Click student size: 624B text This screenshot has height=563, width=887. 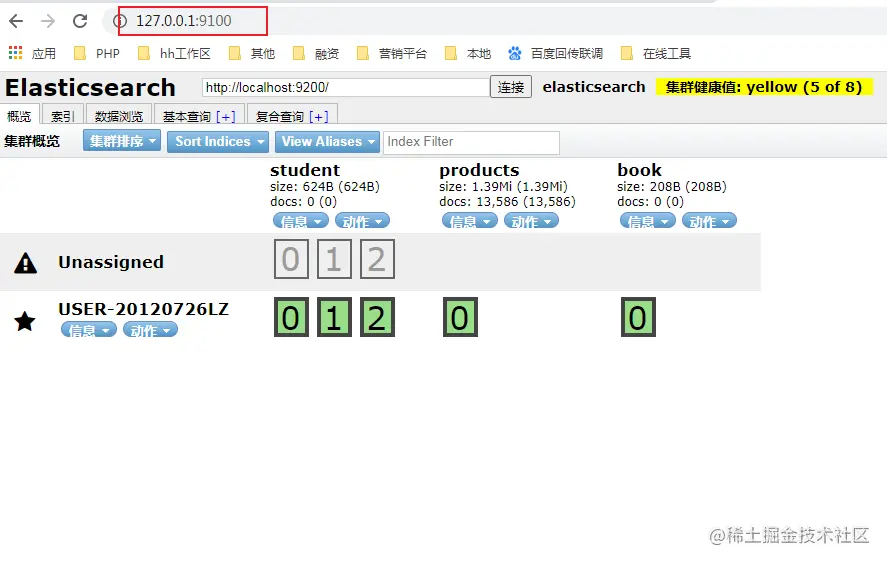(x=325, y=187)
